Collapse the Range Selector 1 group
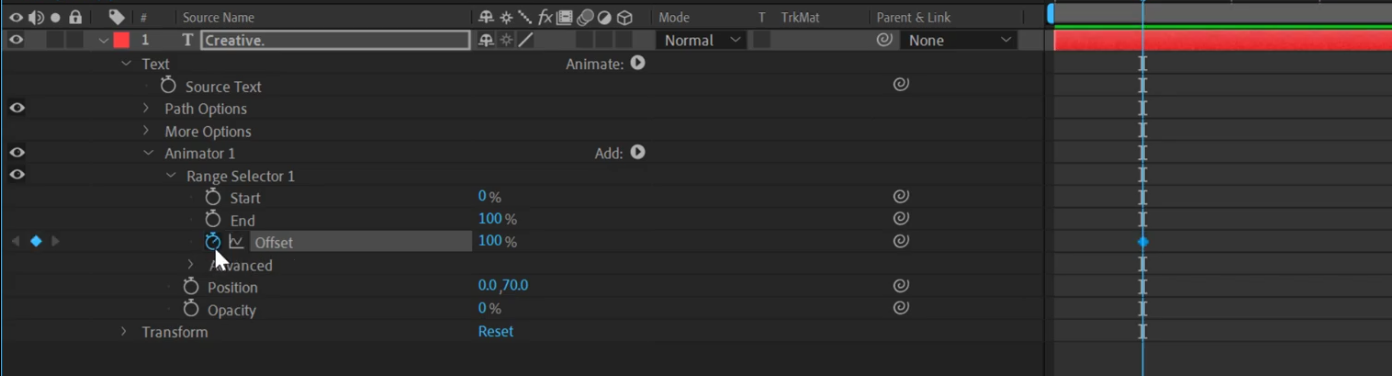Viewport: 1392px width, 376px height. 170,175
